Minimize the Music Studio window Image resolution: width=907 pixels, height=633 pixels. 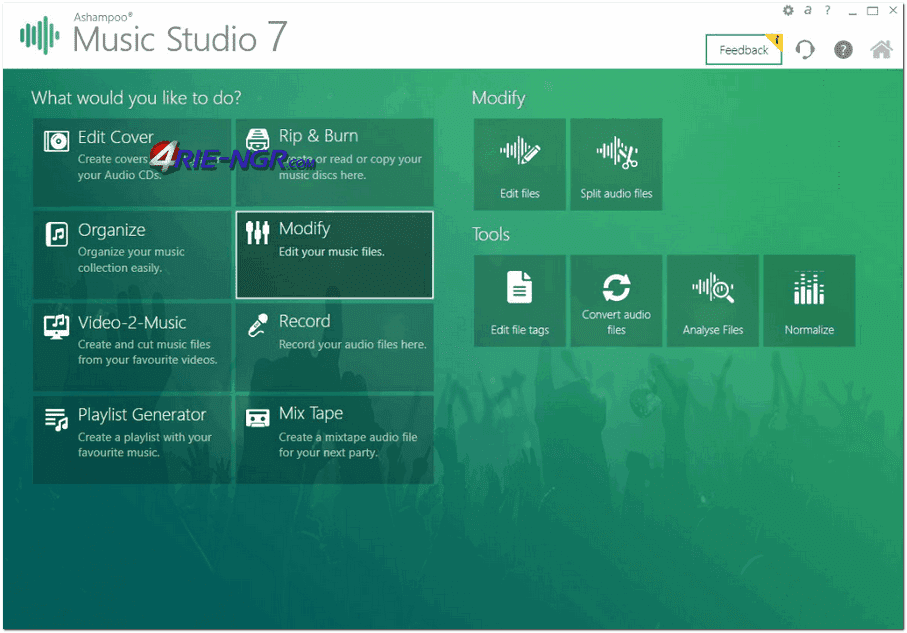[852, 12]
